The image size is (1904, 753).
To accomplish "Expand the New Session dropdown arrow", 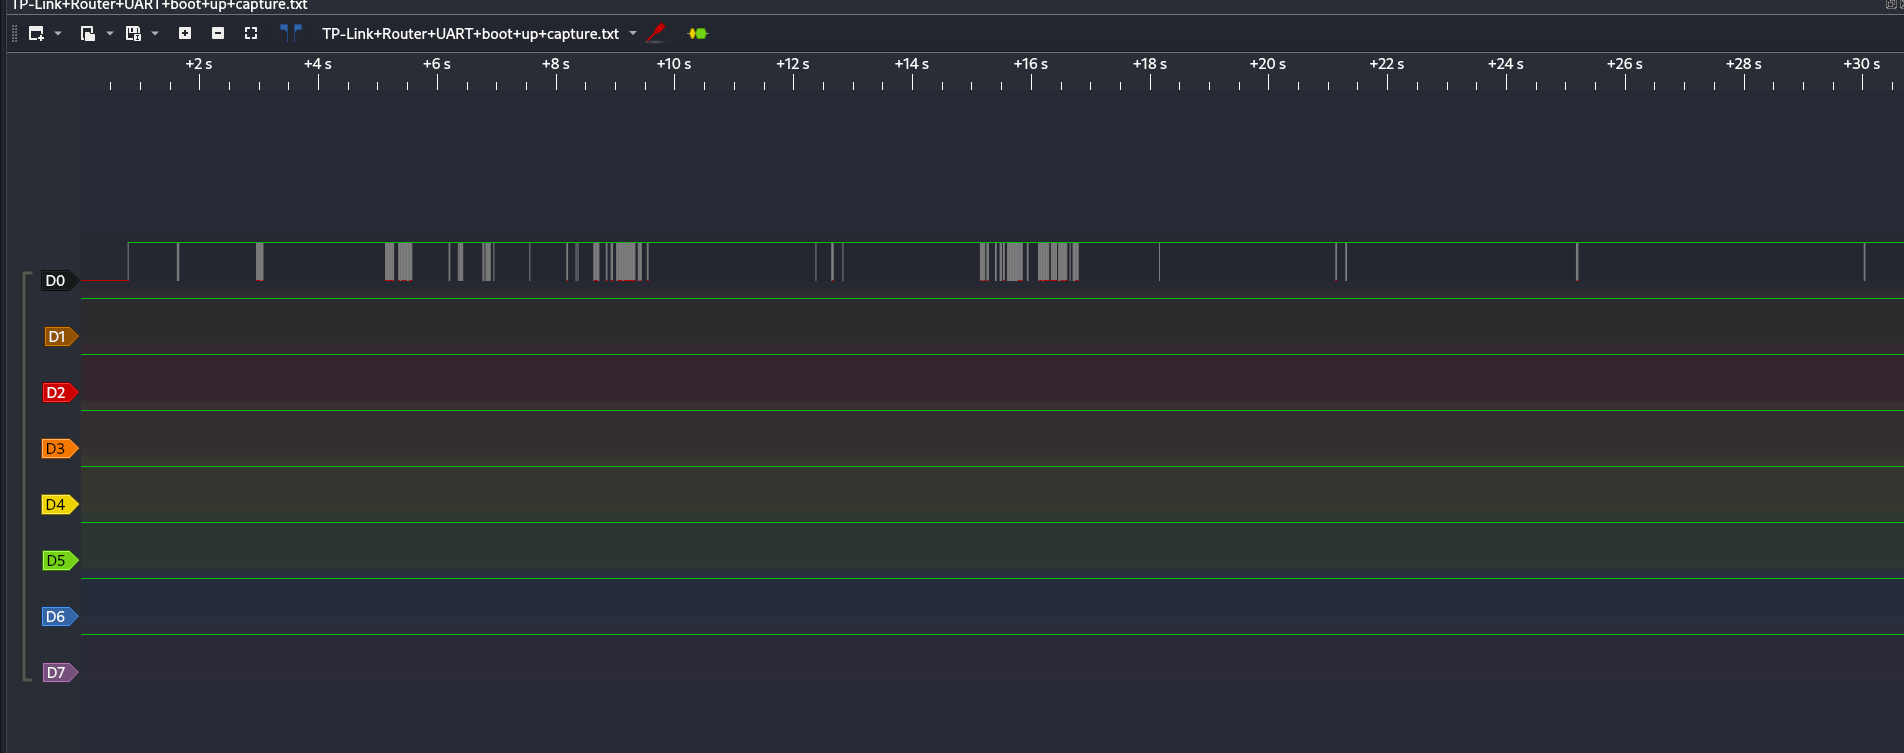I will coord(58,34).
